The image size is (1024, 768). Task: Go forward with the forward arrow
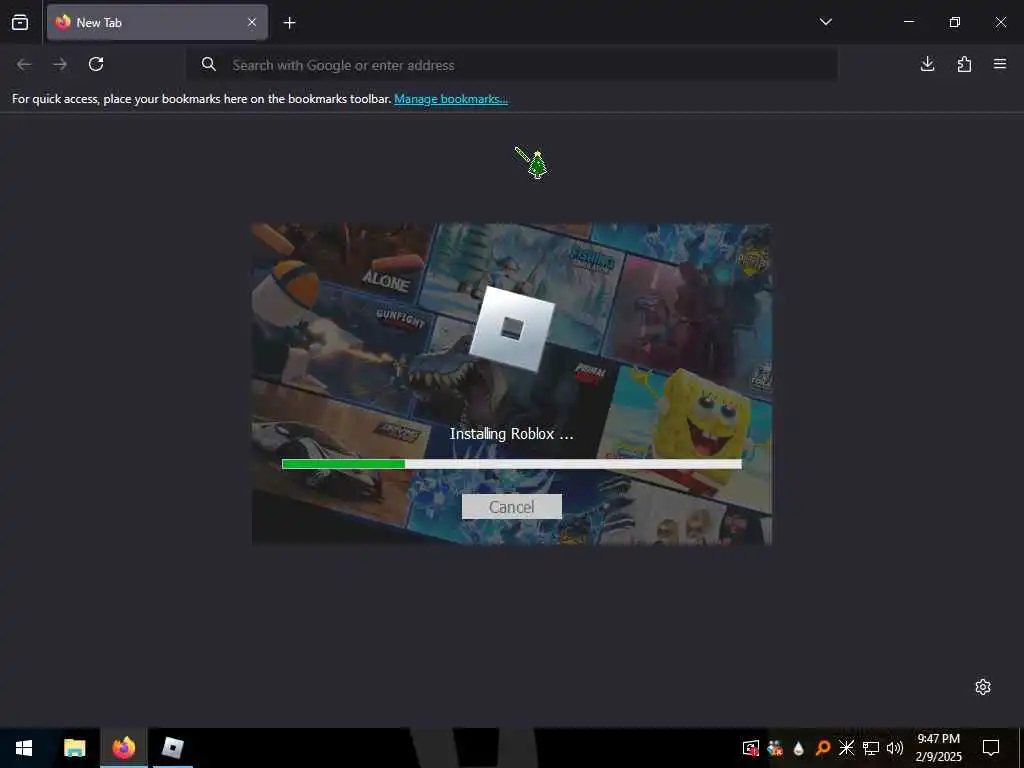[x=60, y=64]
